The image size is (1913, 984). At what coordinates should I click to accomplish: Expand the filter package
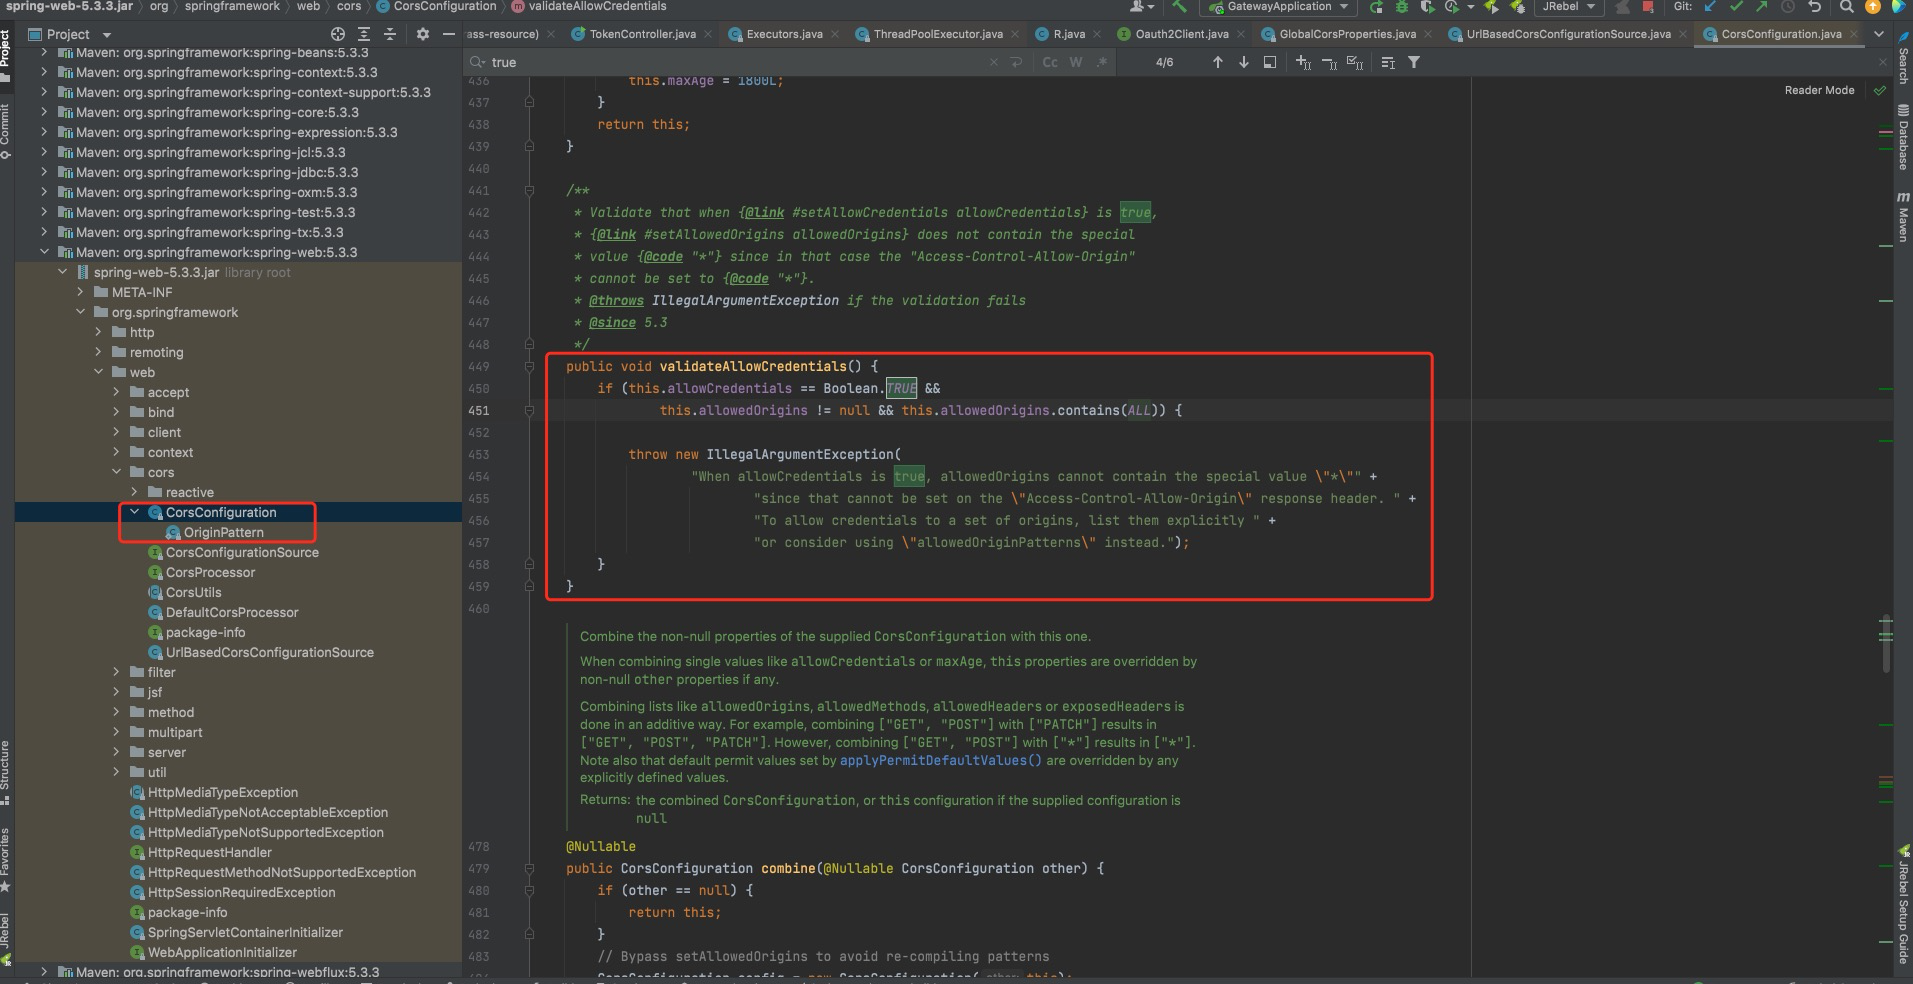(116, 672)
